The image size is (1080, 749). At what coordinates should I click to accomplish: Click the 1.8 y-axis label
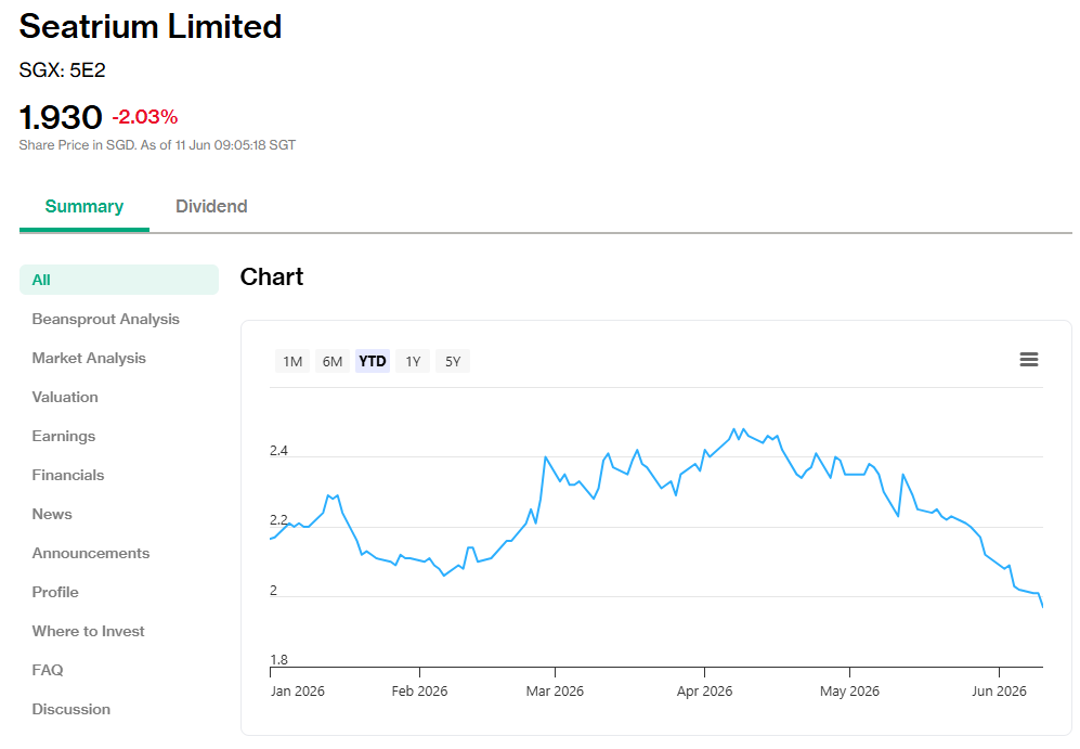coord(278,659)
